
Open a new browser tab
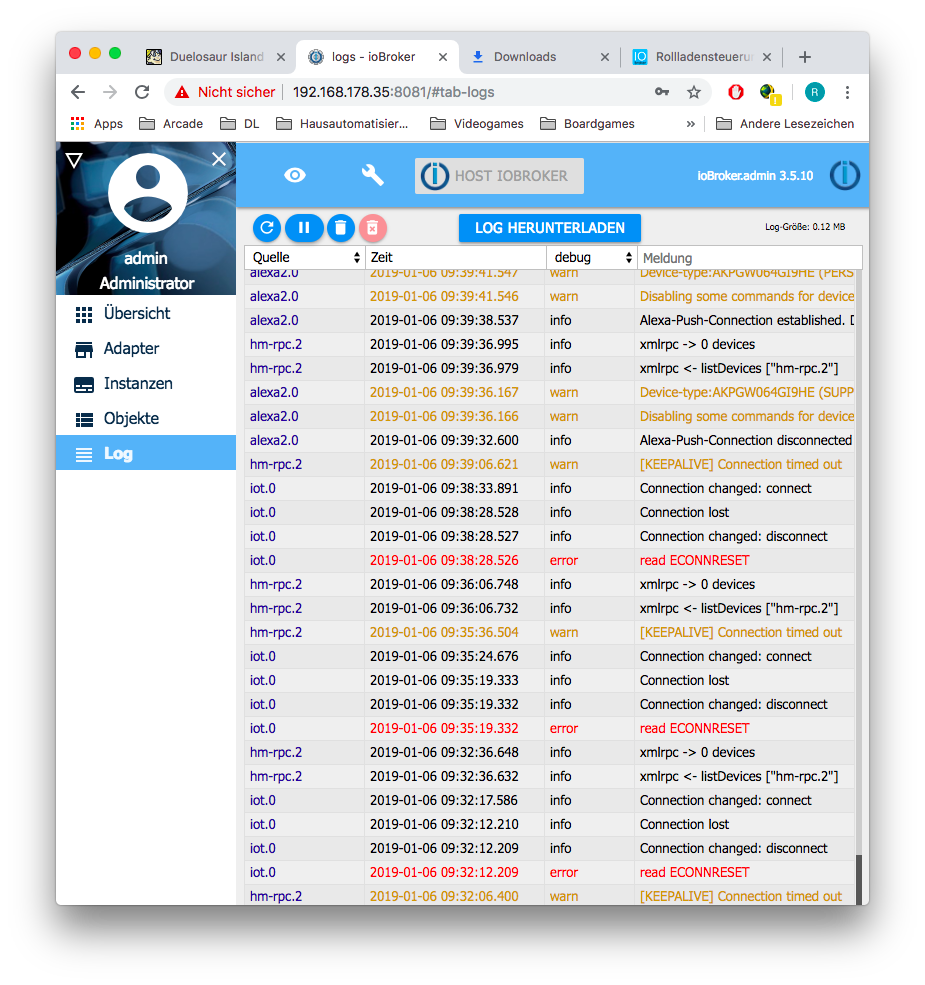pyautogui.click(x=805, y=57)
